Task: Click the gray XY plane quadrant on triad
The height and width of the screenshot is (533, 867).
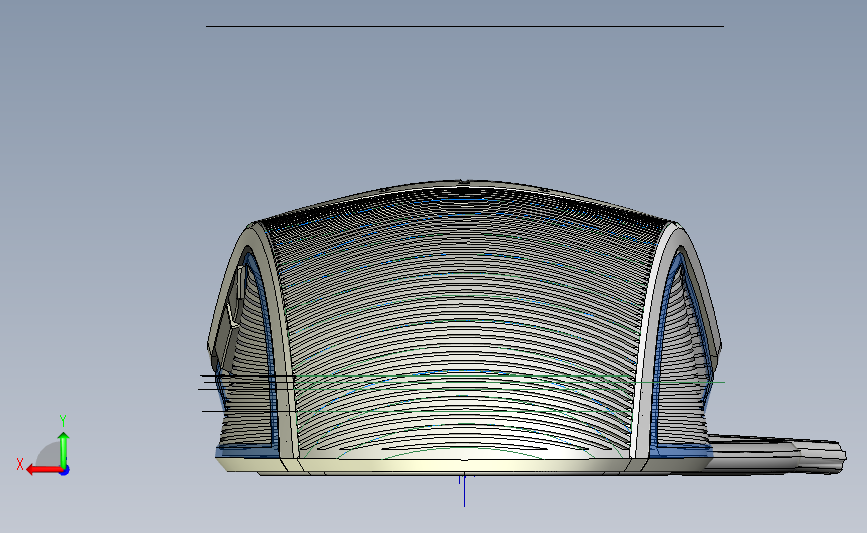Action: [49, 456]
